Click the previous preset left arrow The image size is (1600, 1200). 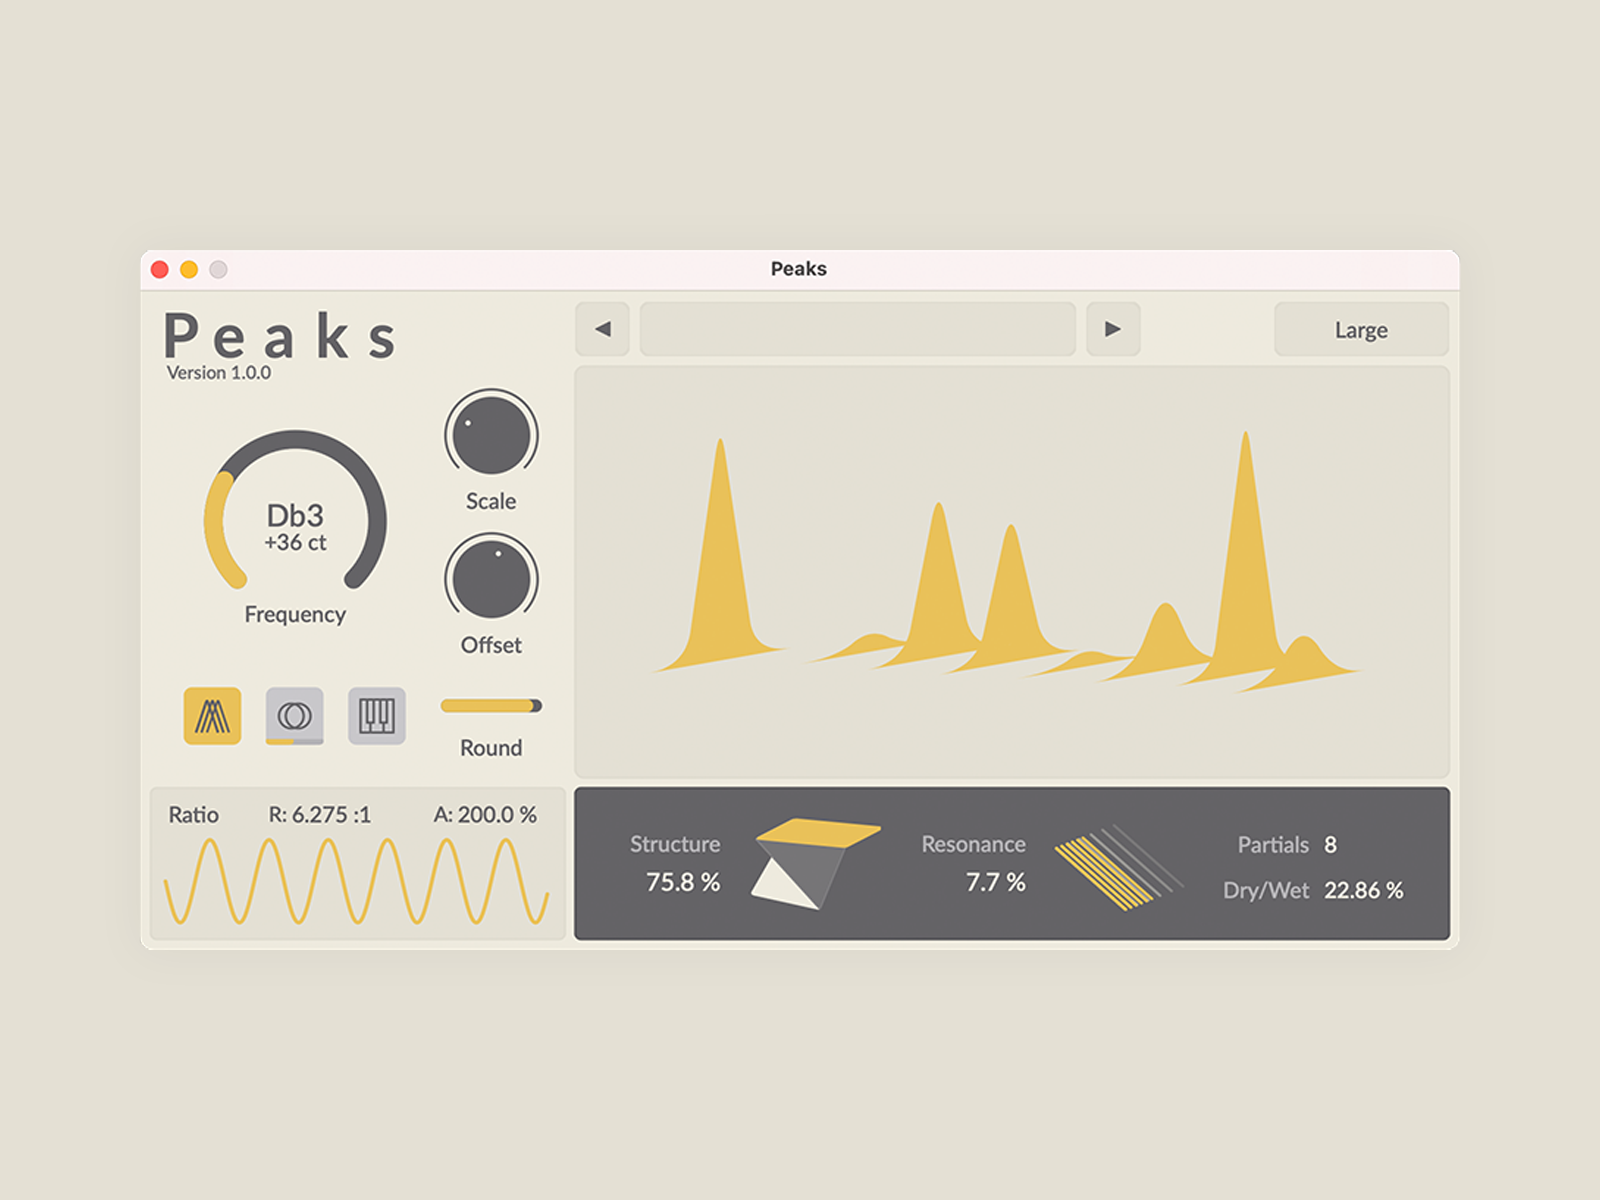point(602,329)
